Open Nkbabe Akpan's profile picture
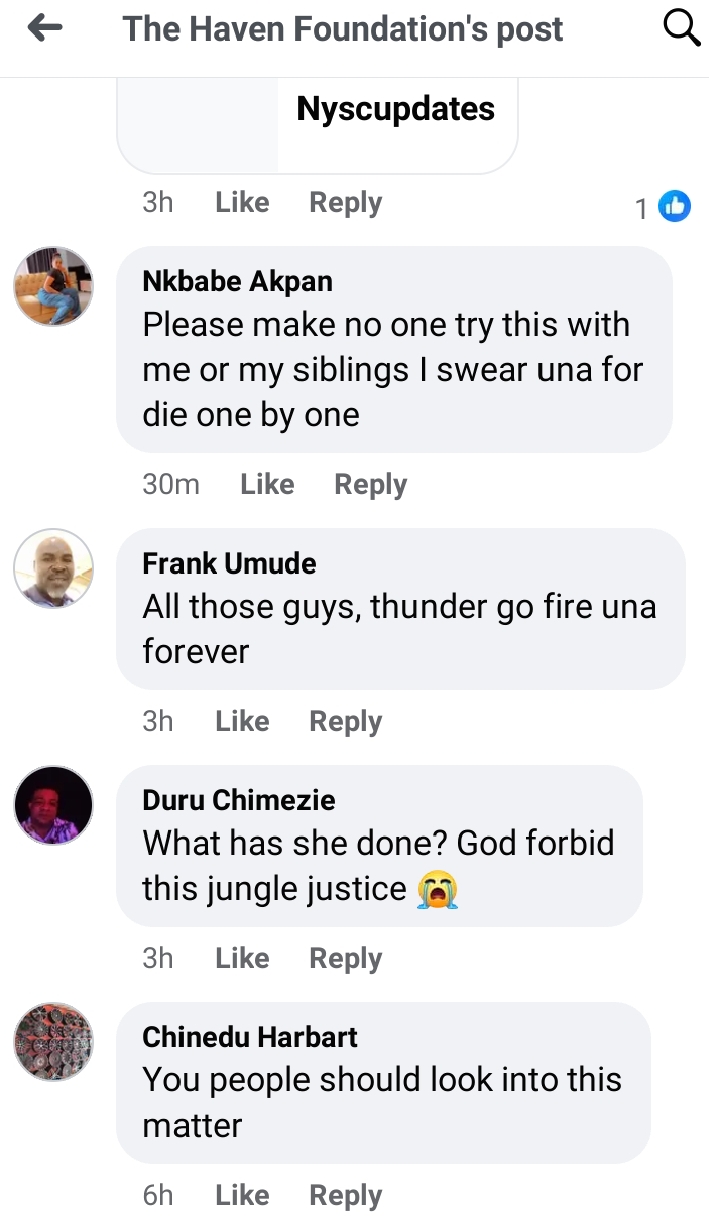The width and height of the screenshot is (709, 1229). 53,286
